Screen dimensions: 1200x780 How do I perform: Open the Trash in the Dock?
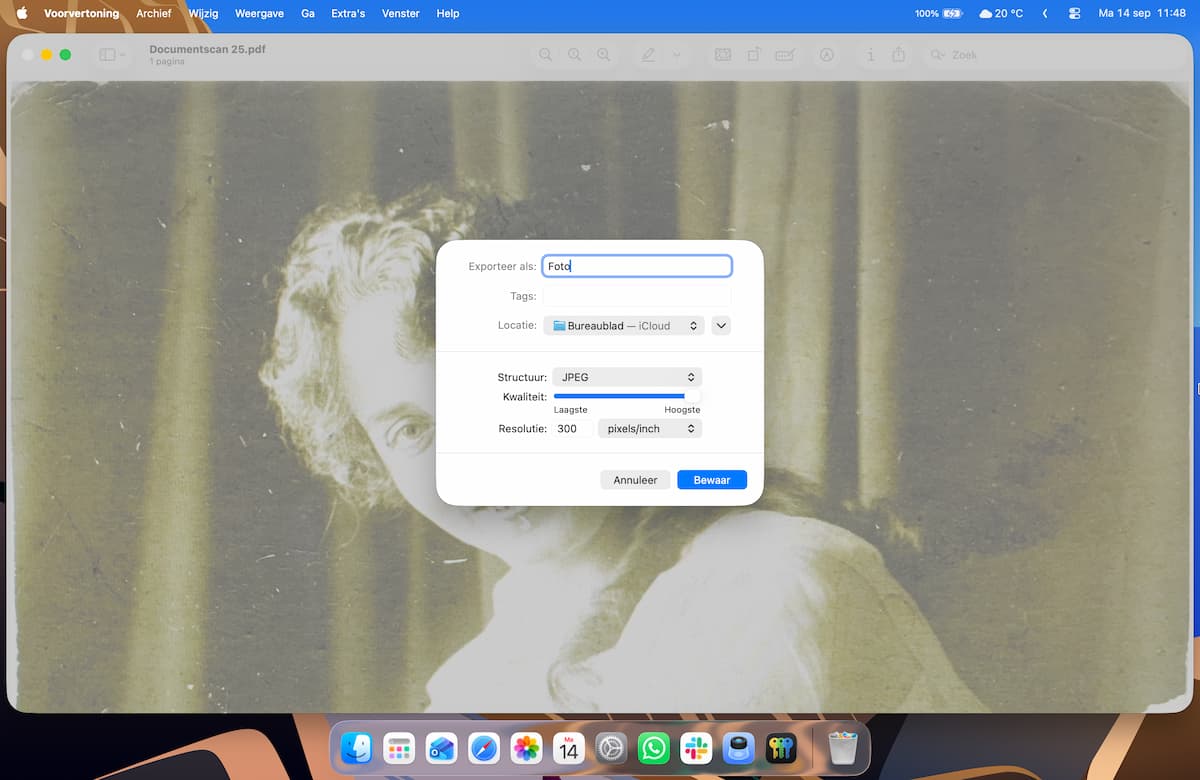[x=843, y=748]
